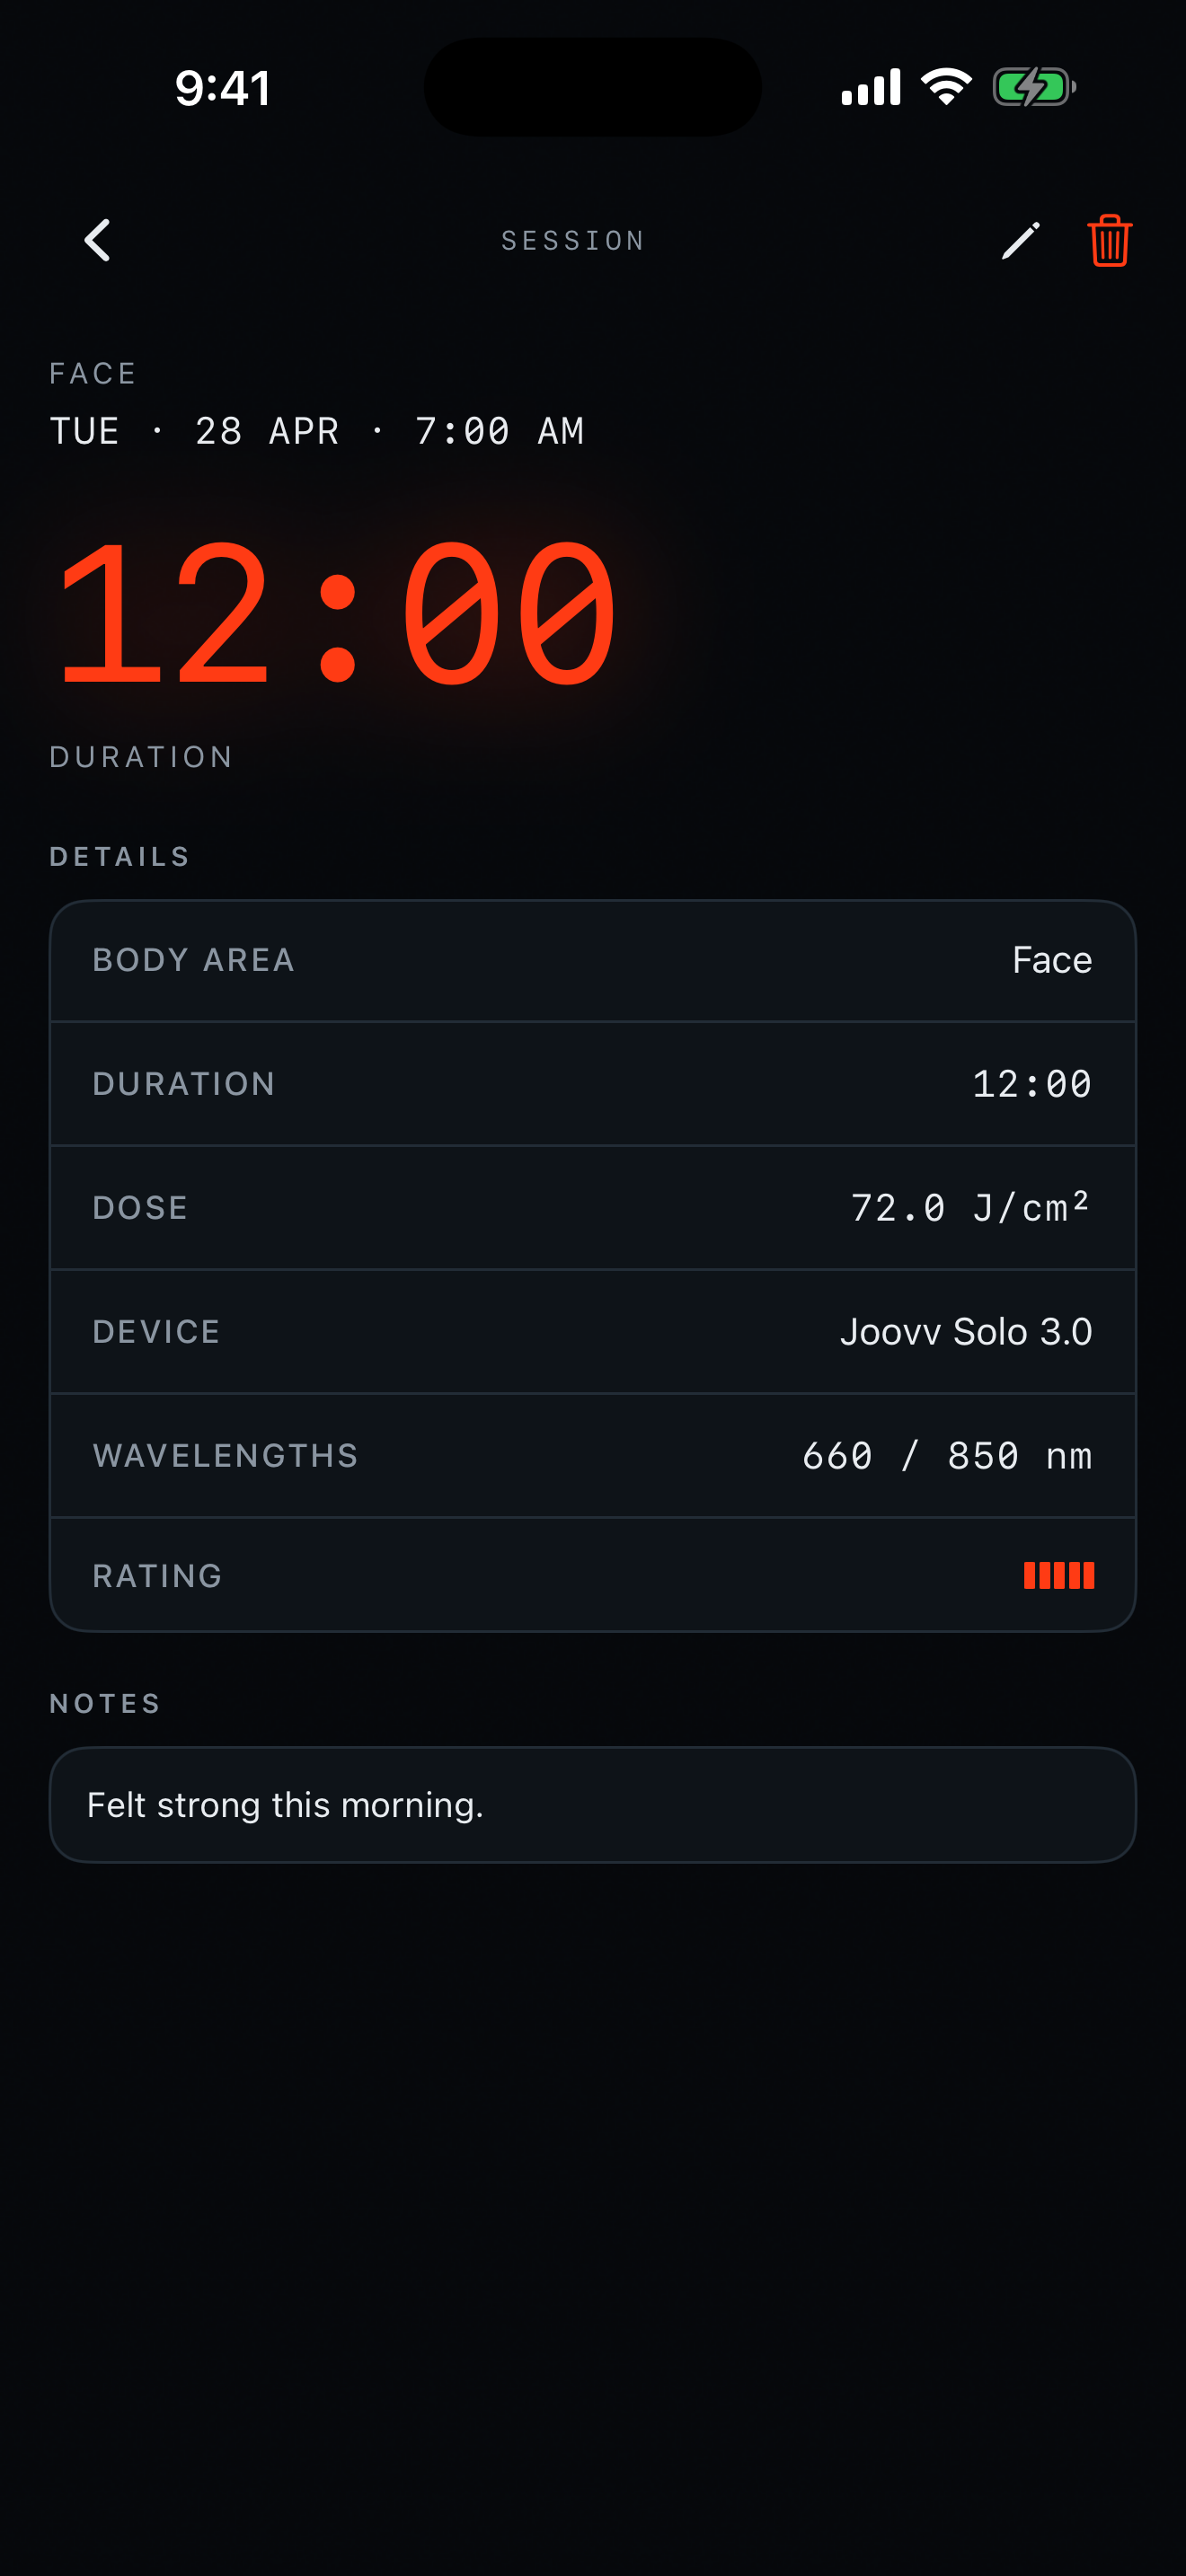Tap the 9:41 clock in status bar
The width and height of the screenshot is (1186, 2576).
(222, 87)
